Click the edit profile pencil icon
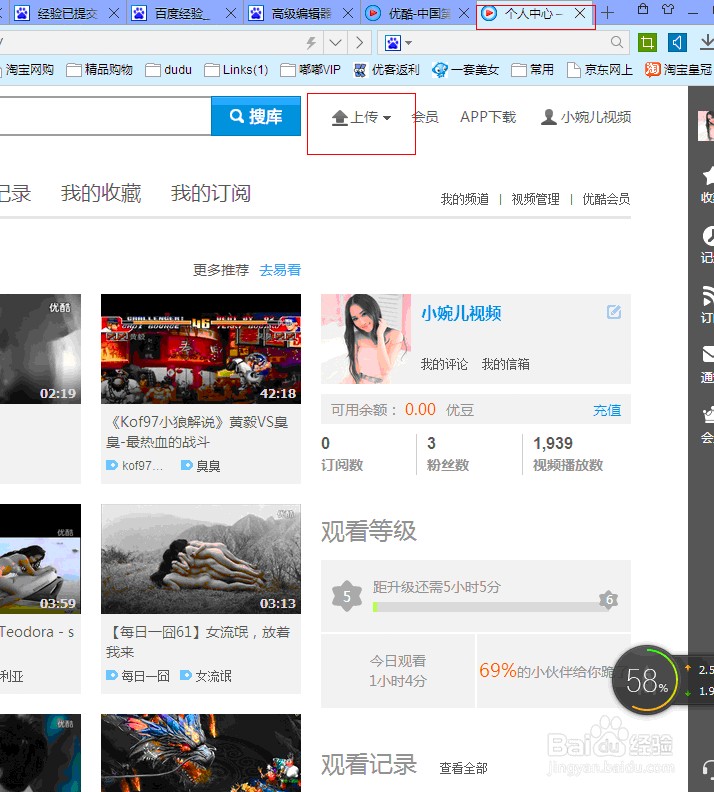The height and width of the screenshot is (792, 714). tap(614, 312)
